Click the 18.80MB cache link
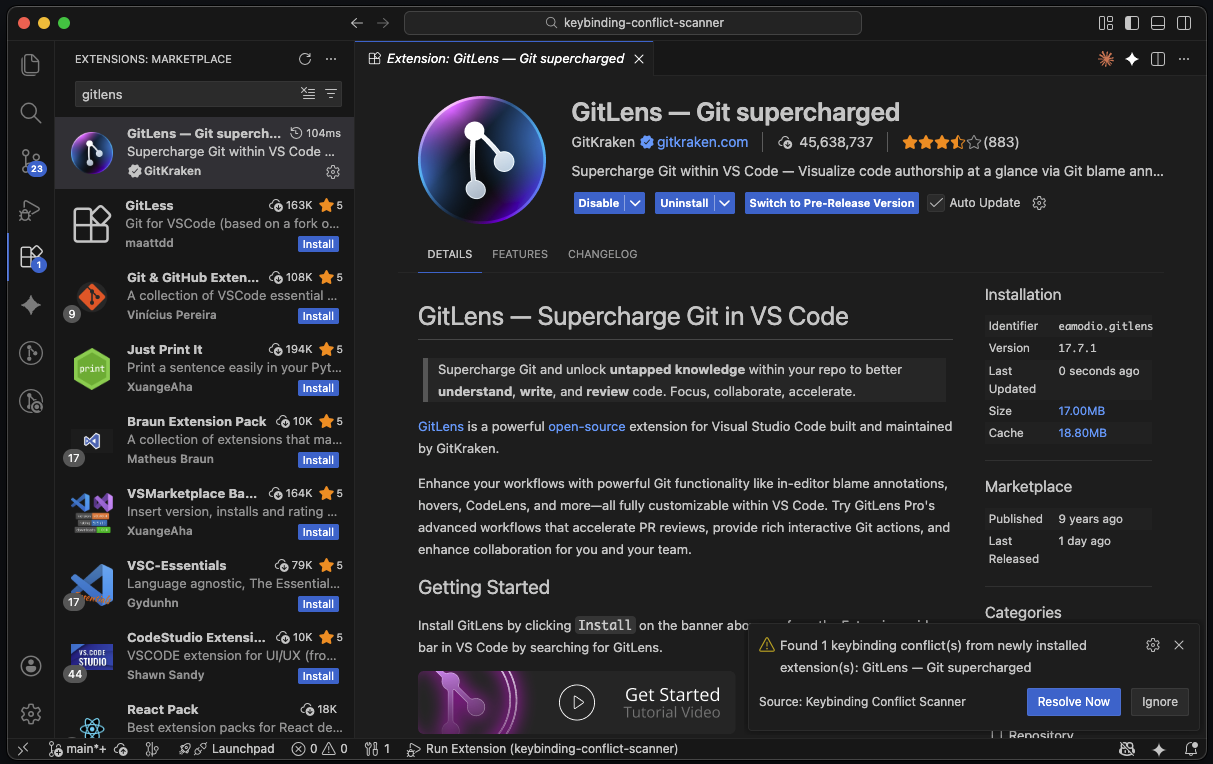This screenshot has height=764, width=1213. [x=1082, y=433]
